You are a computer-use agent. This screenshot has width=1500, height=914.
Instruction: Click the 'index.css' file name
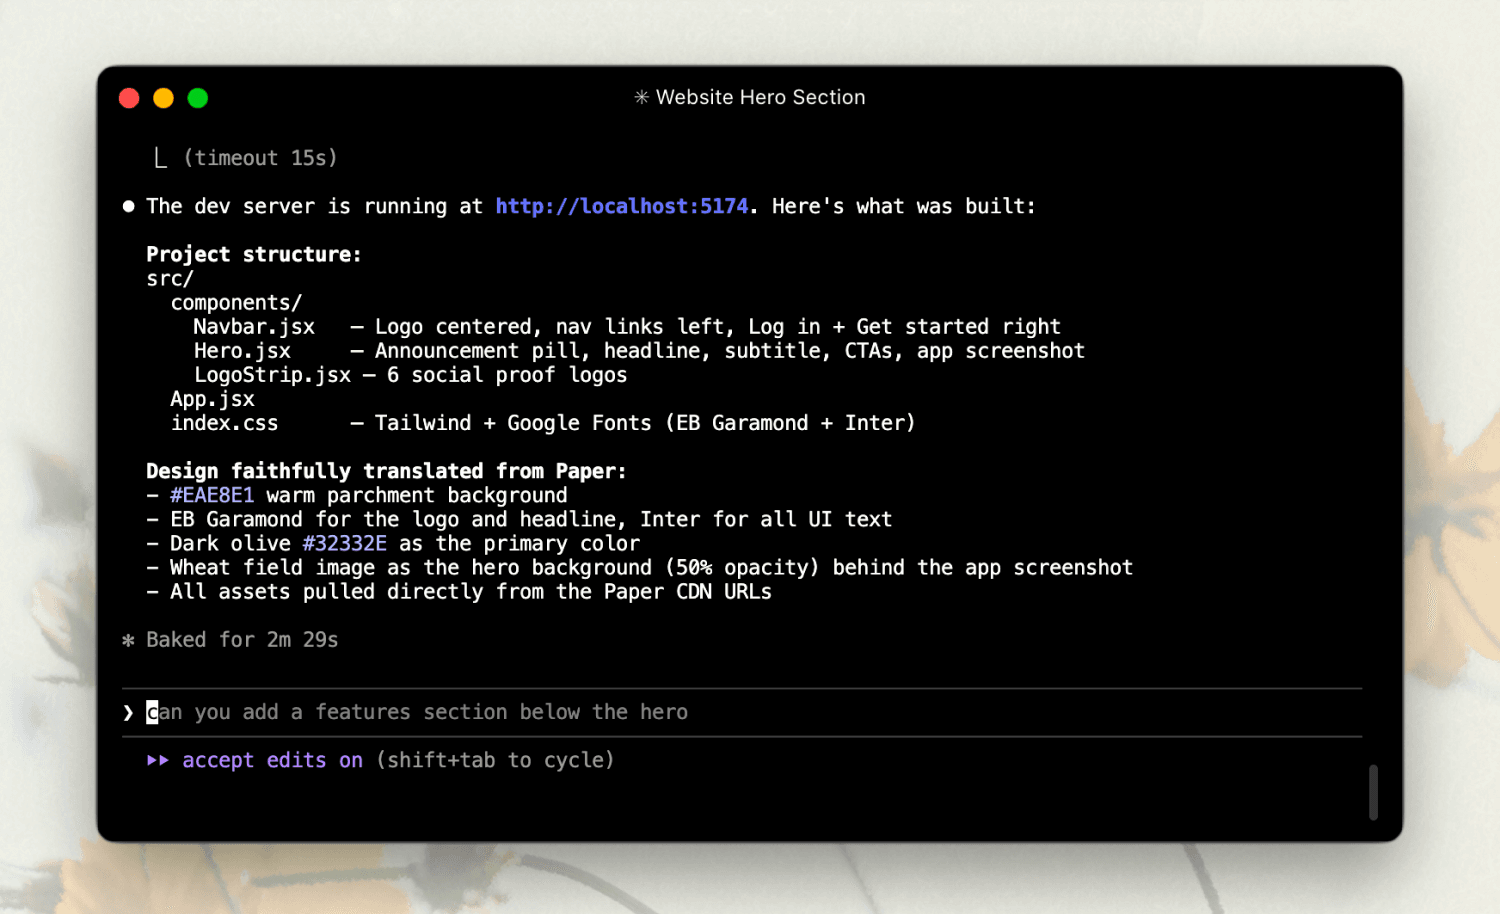click(x=224, y=423)
